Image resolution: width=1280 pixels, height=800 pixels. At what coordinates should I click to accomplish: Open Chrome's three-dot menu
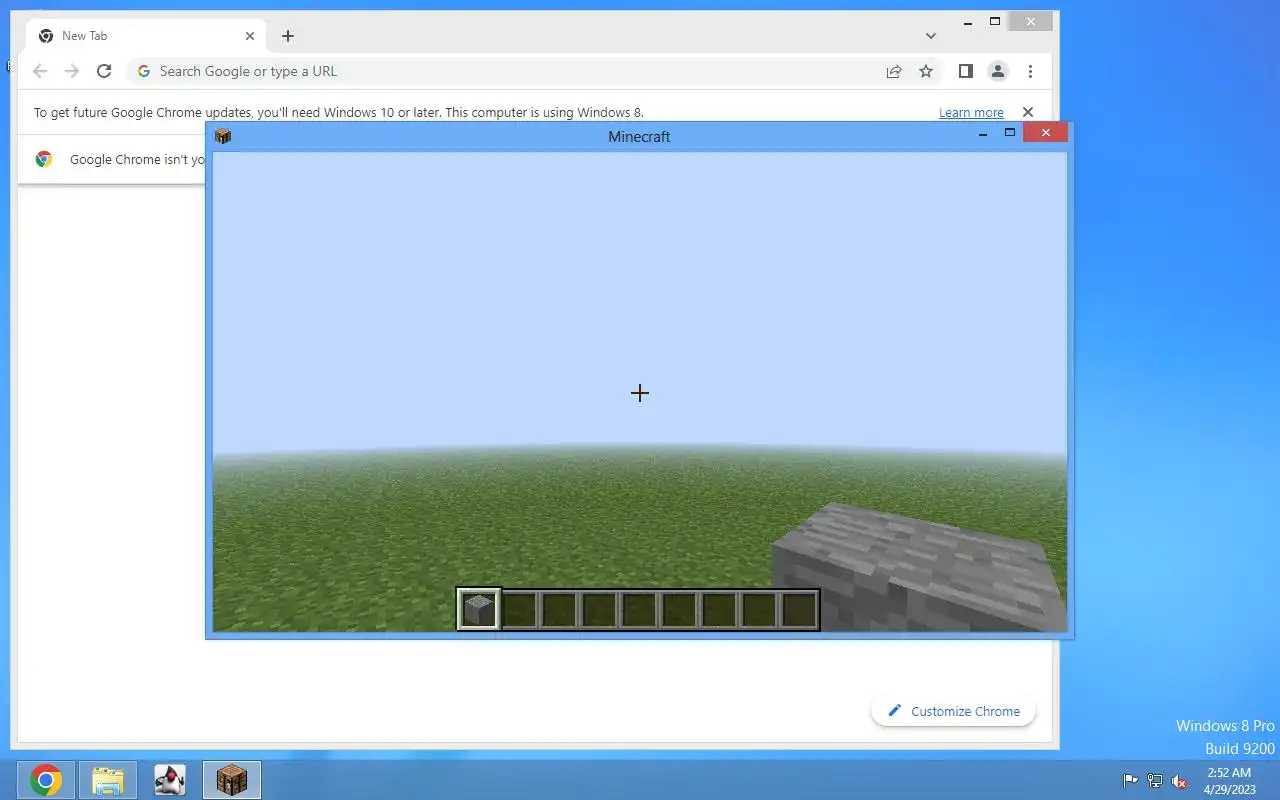1030,71
